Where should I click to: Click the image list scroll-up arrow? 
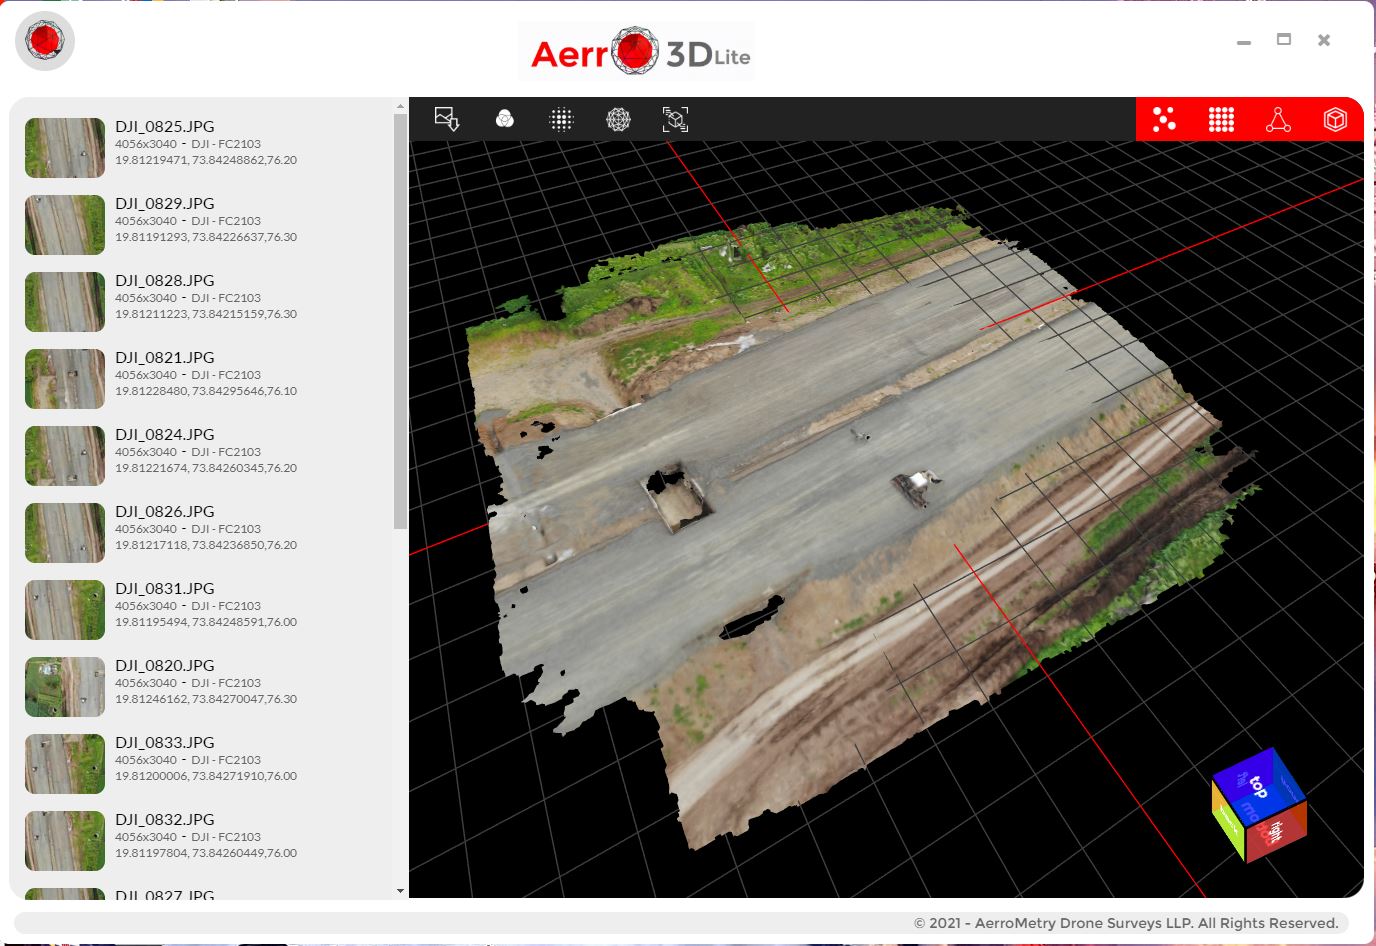[x=400, y=105]
